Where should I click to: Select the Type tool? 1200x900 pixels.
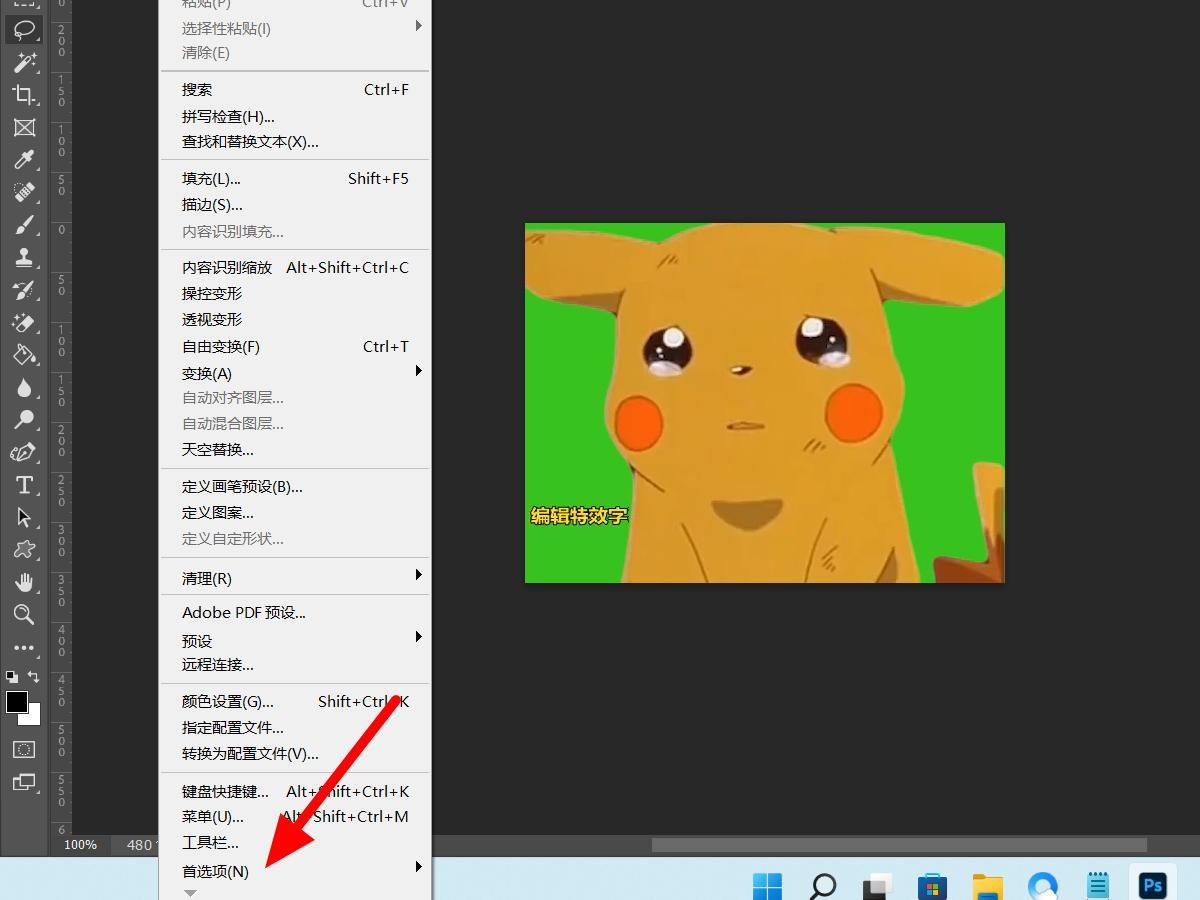click(x=25, y=485)
